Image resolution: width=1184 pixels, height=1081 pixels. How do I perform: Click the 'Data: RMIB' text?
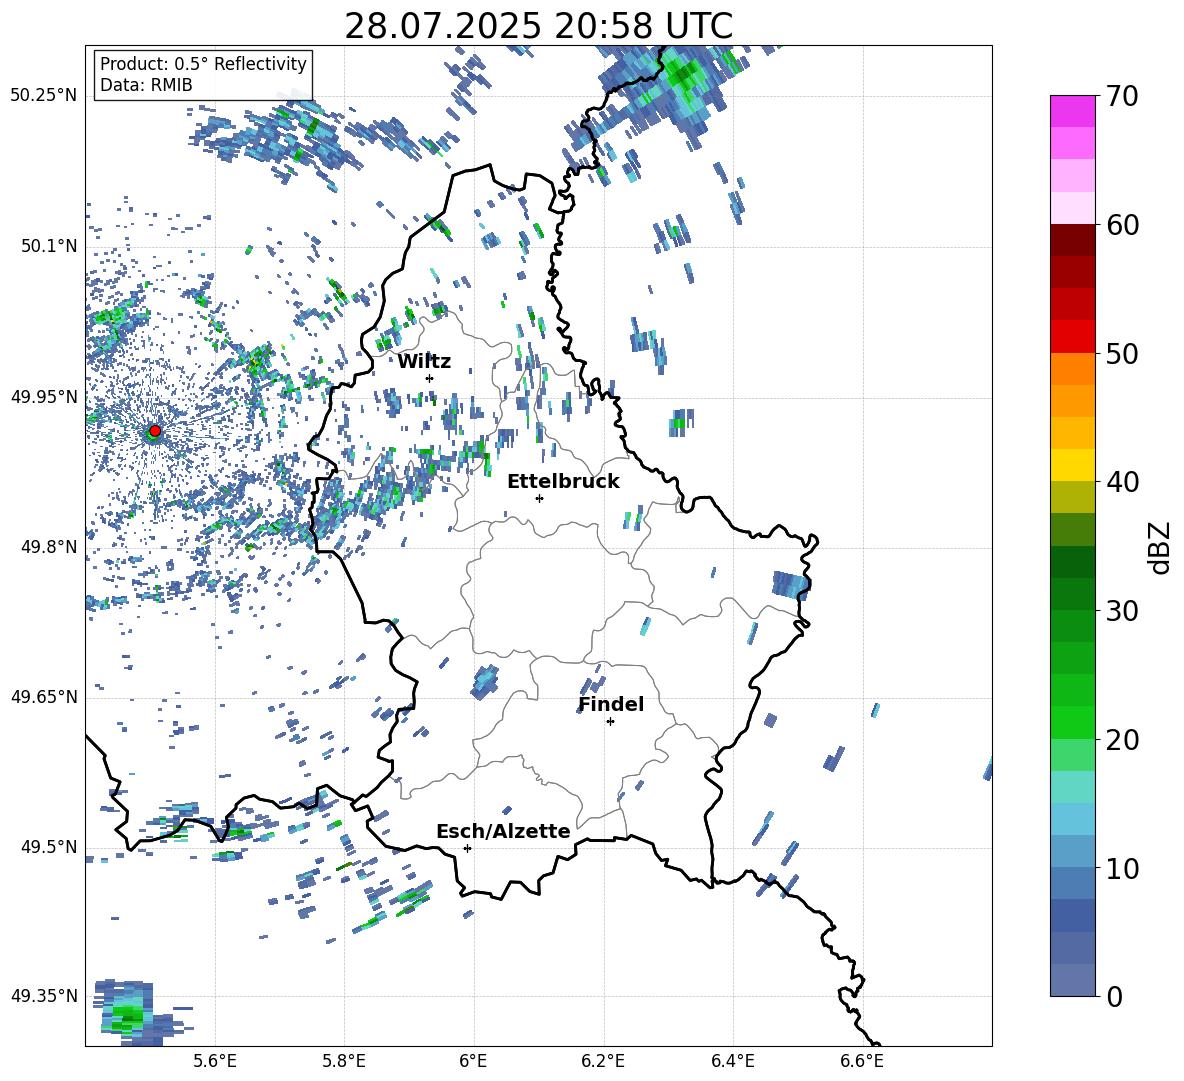pyautogui.click(x=146, y=85)
